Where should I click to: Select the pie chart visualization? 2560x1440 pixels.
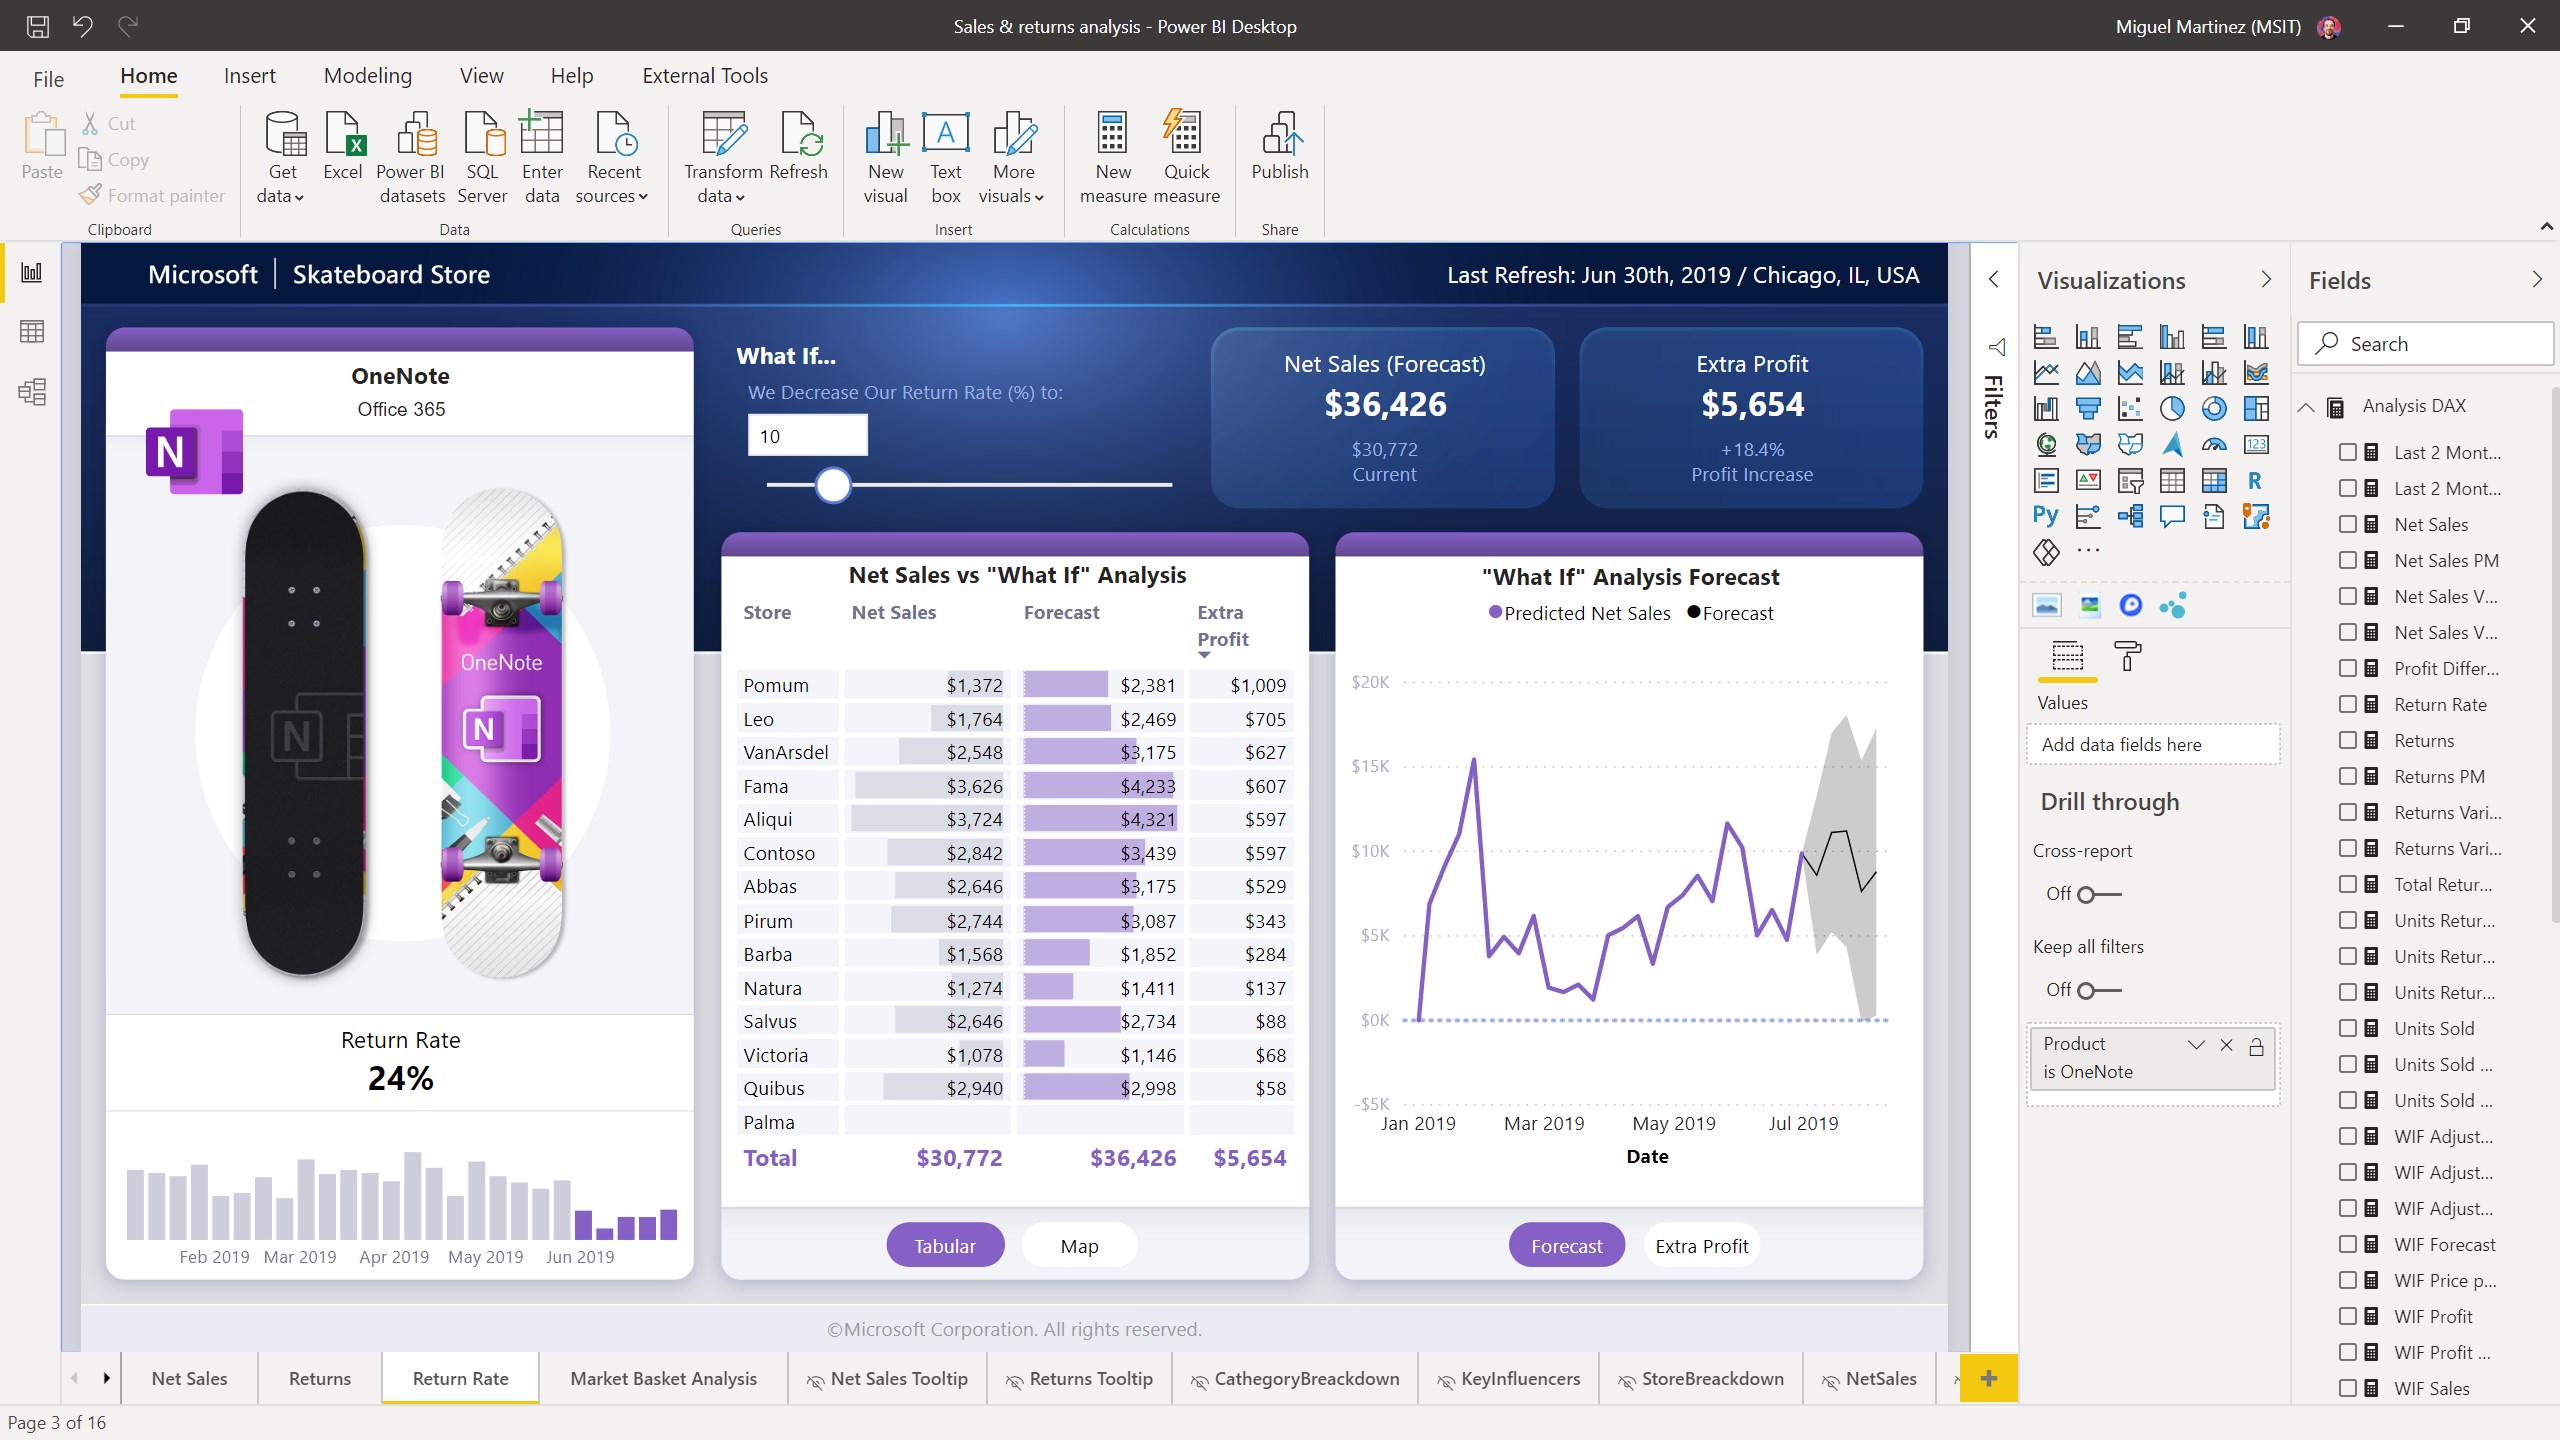pos(2171,409)
